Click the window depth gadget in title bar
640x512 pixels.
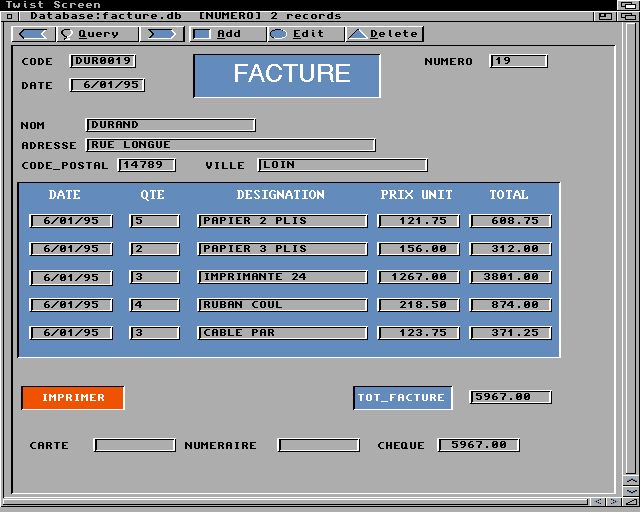[x=628, y=16]
